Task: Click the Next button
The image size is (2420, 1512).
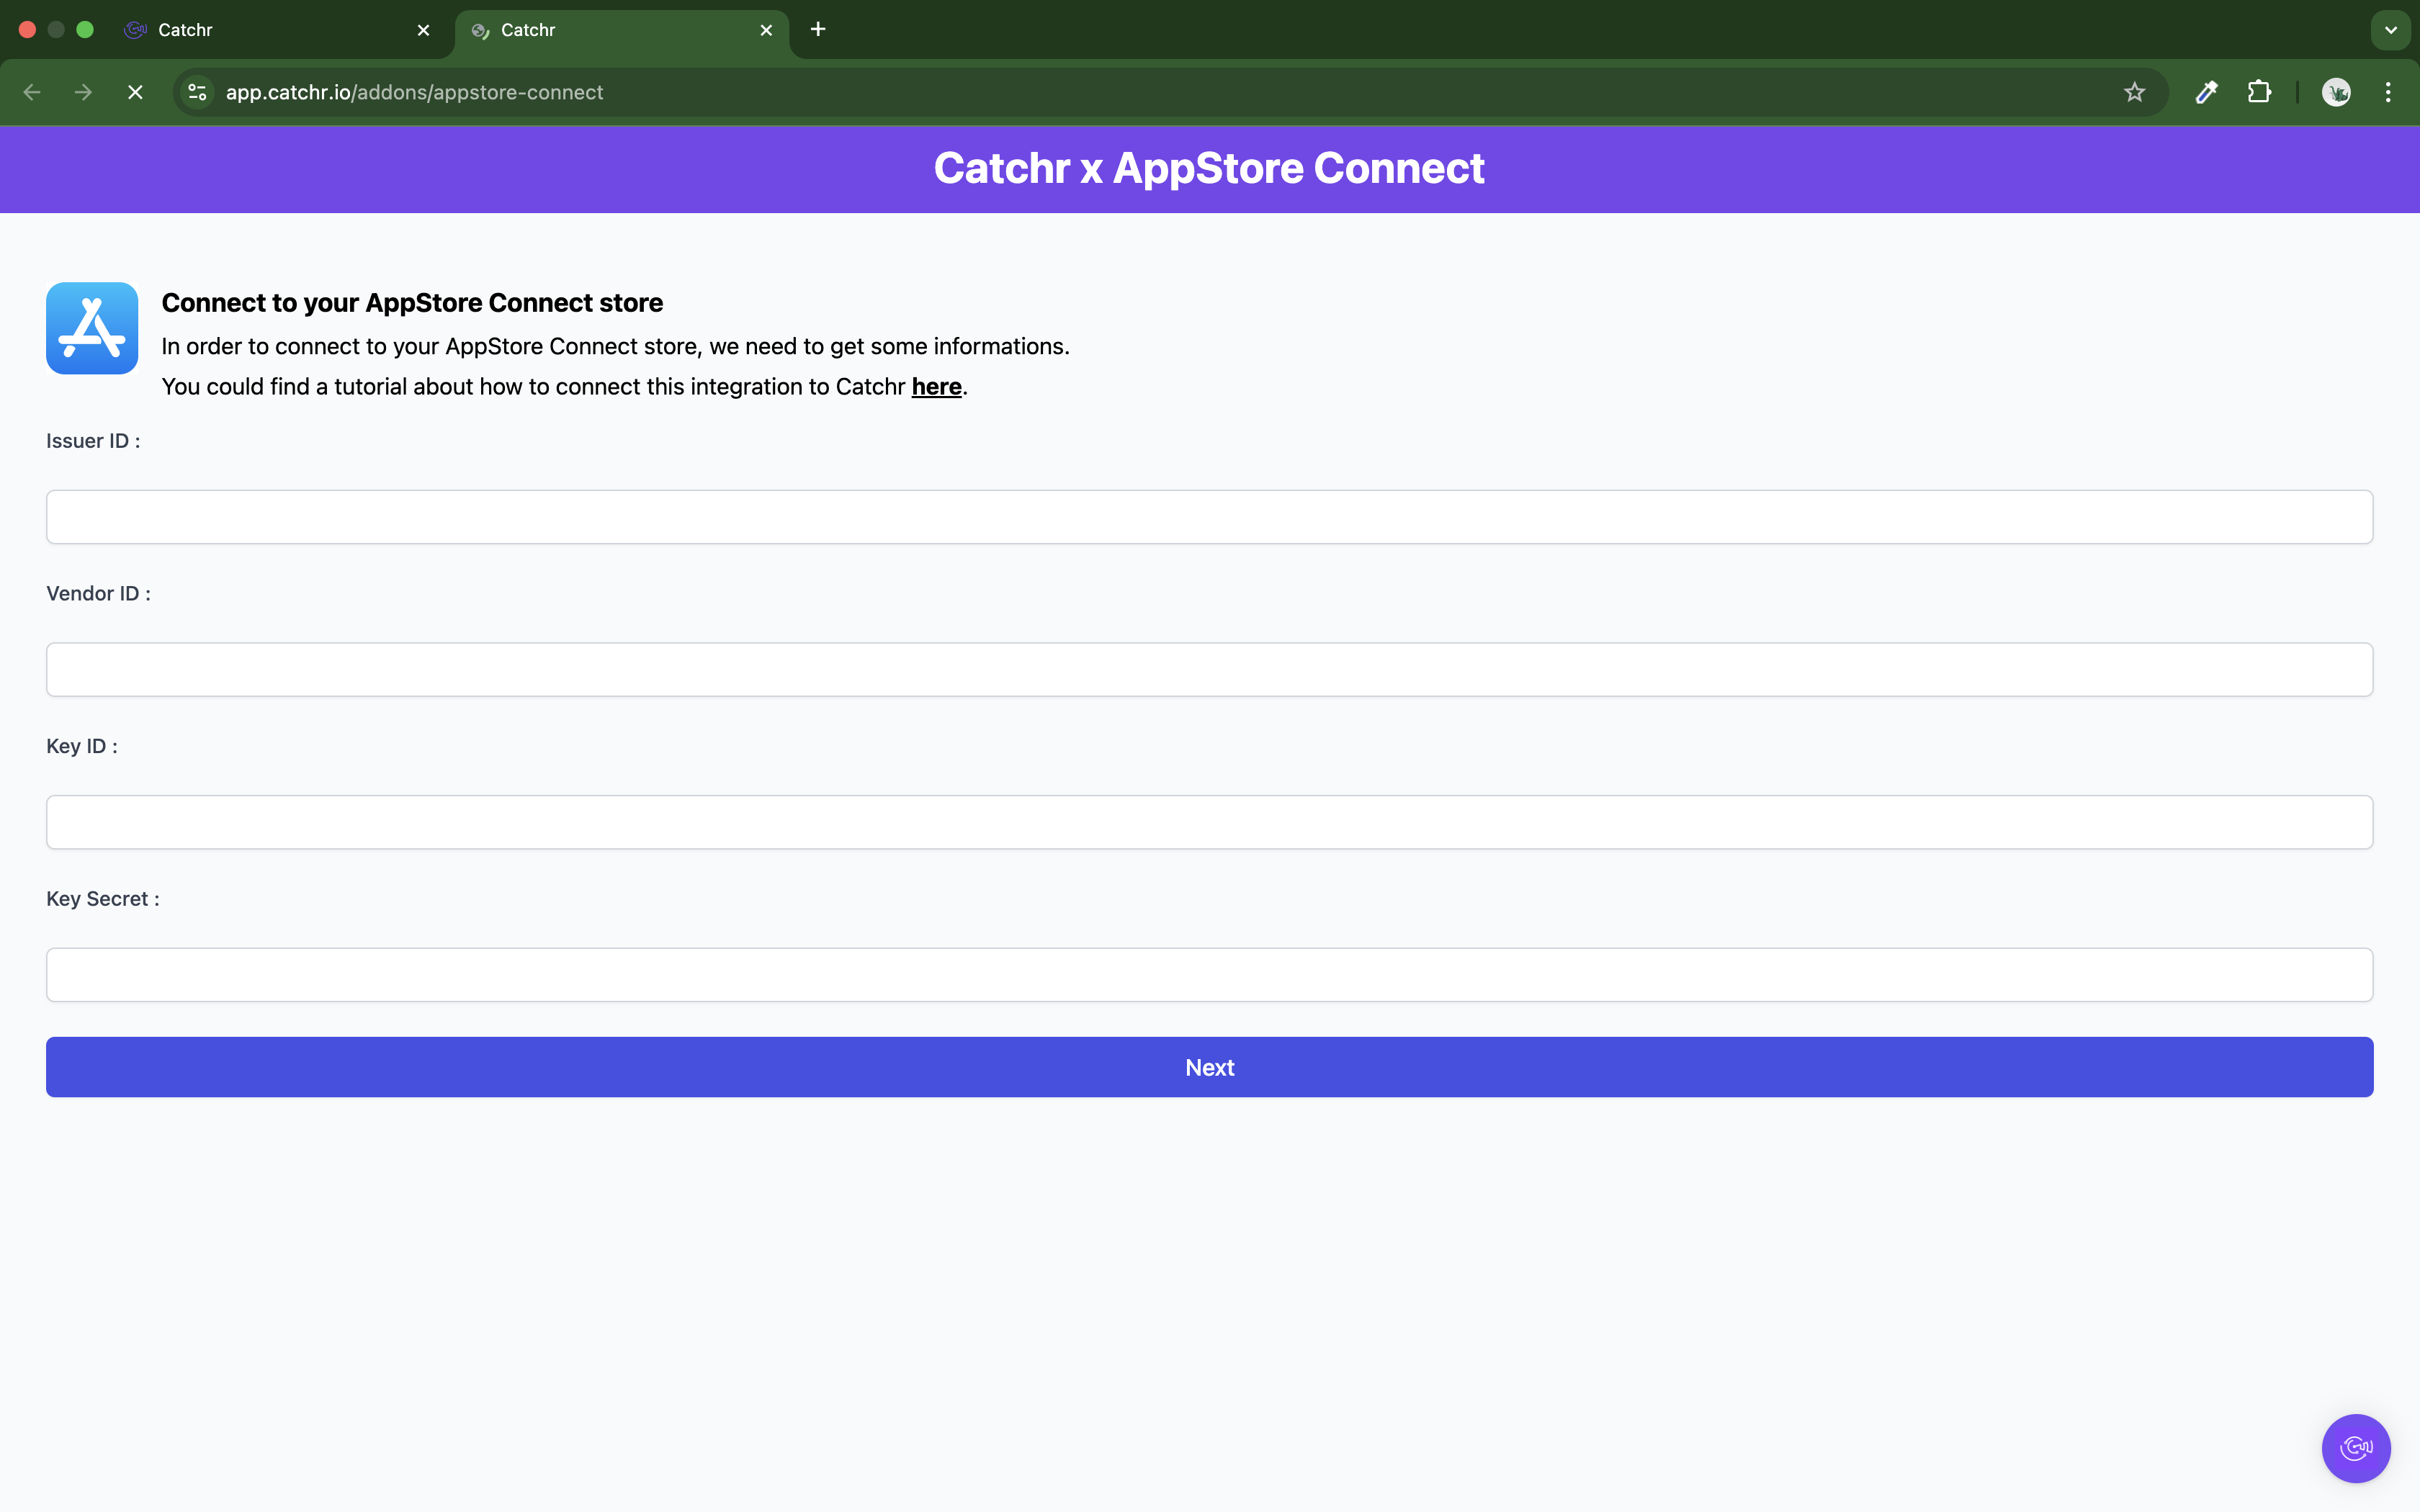Action: (1210, 1067)
